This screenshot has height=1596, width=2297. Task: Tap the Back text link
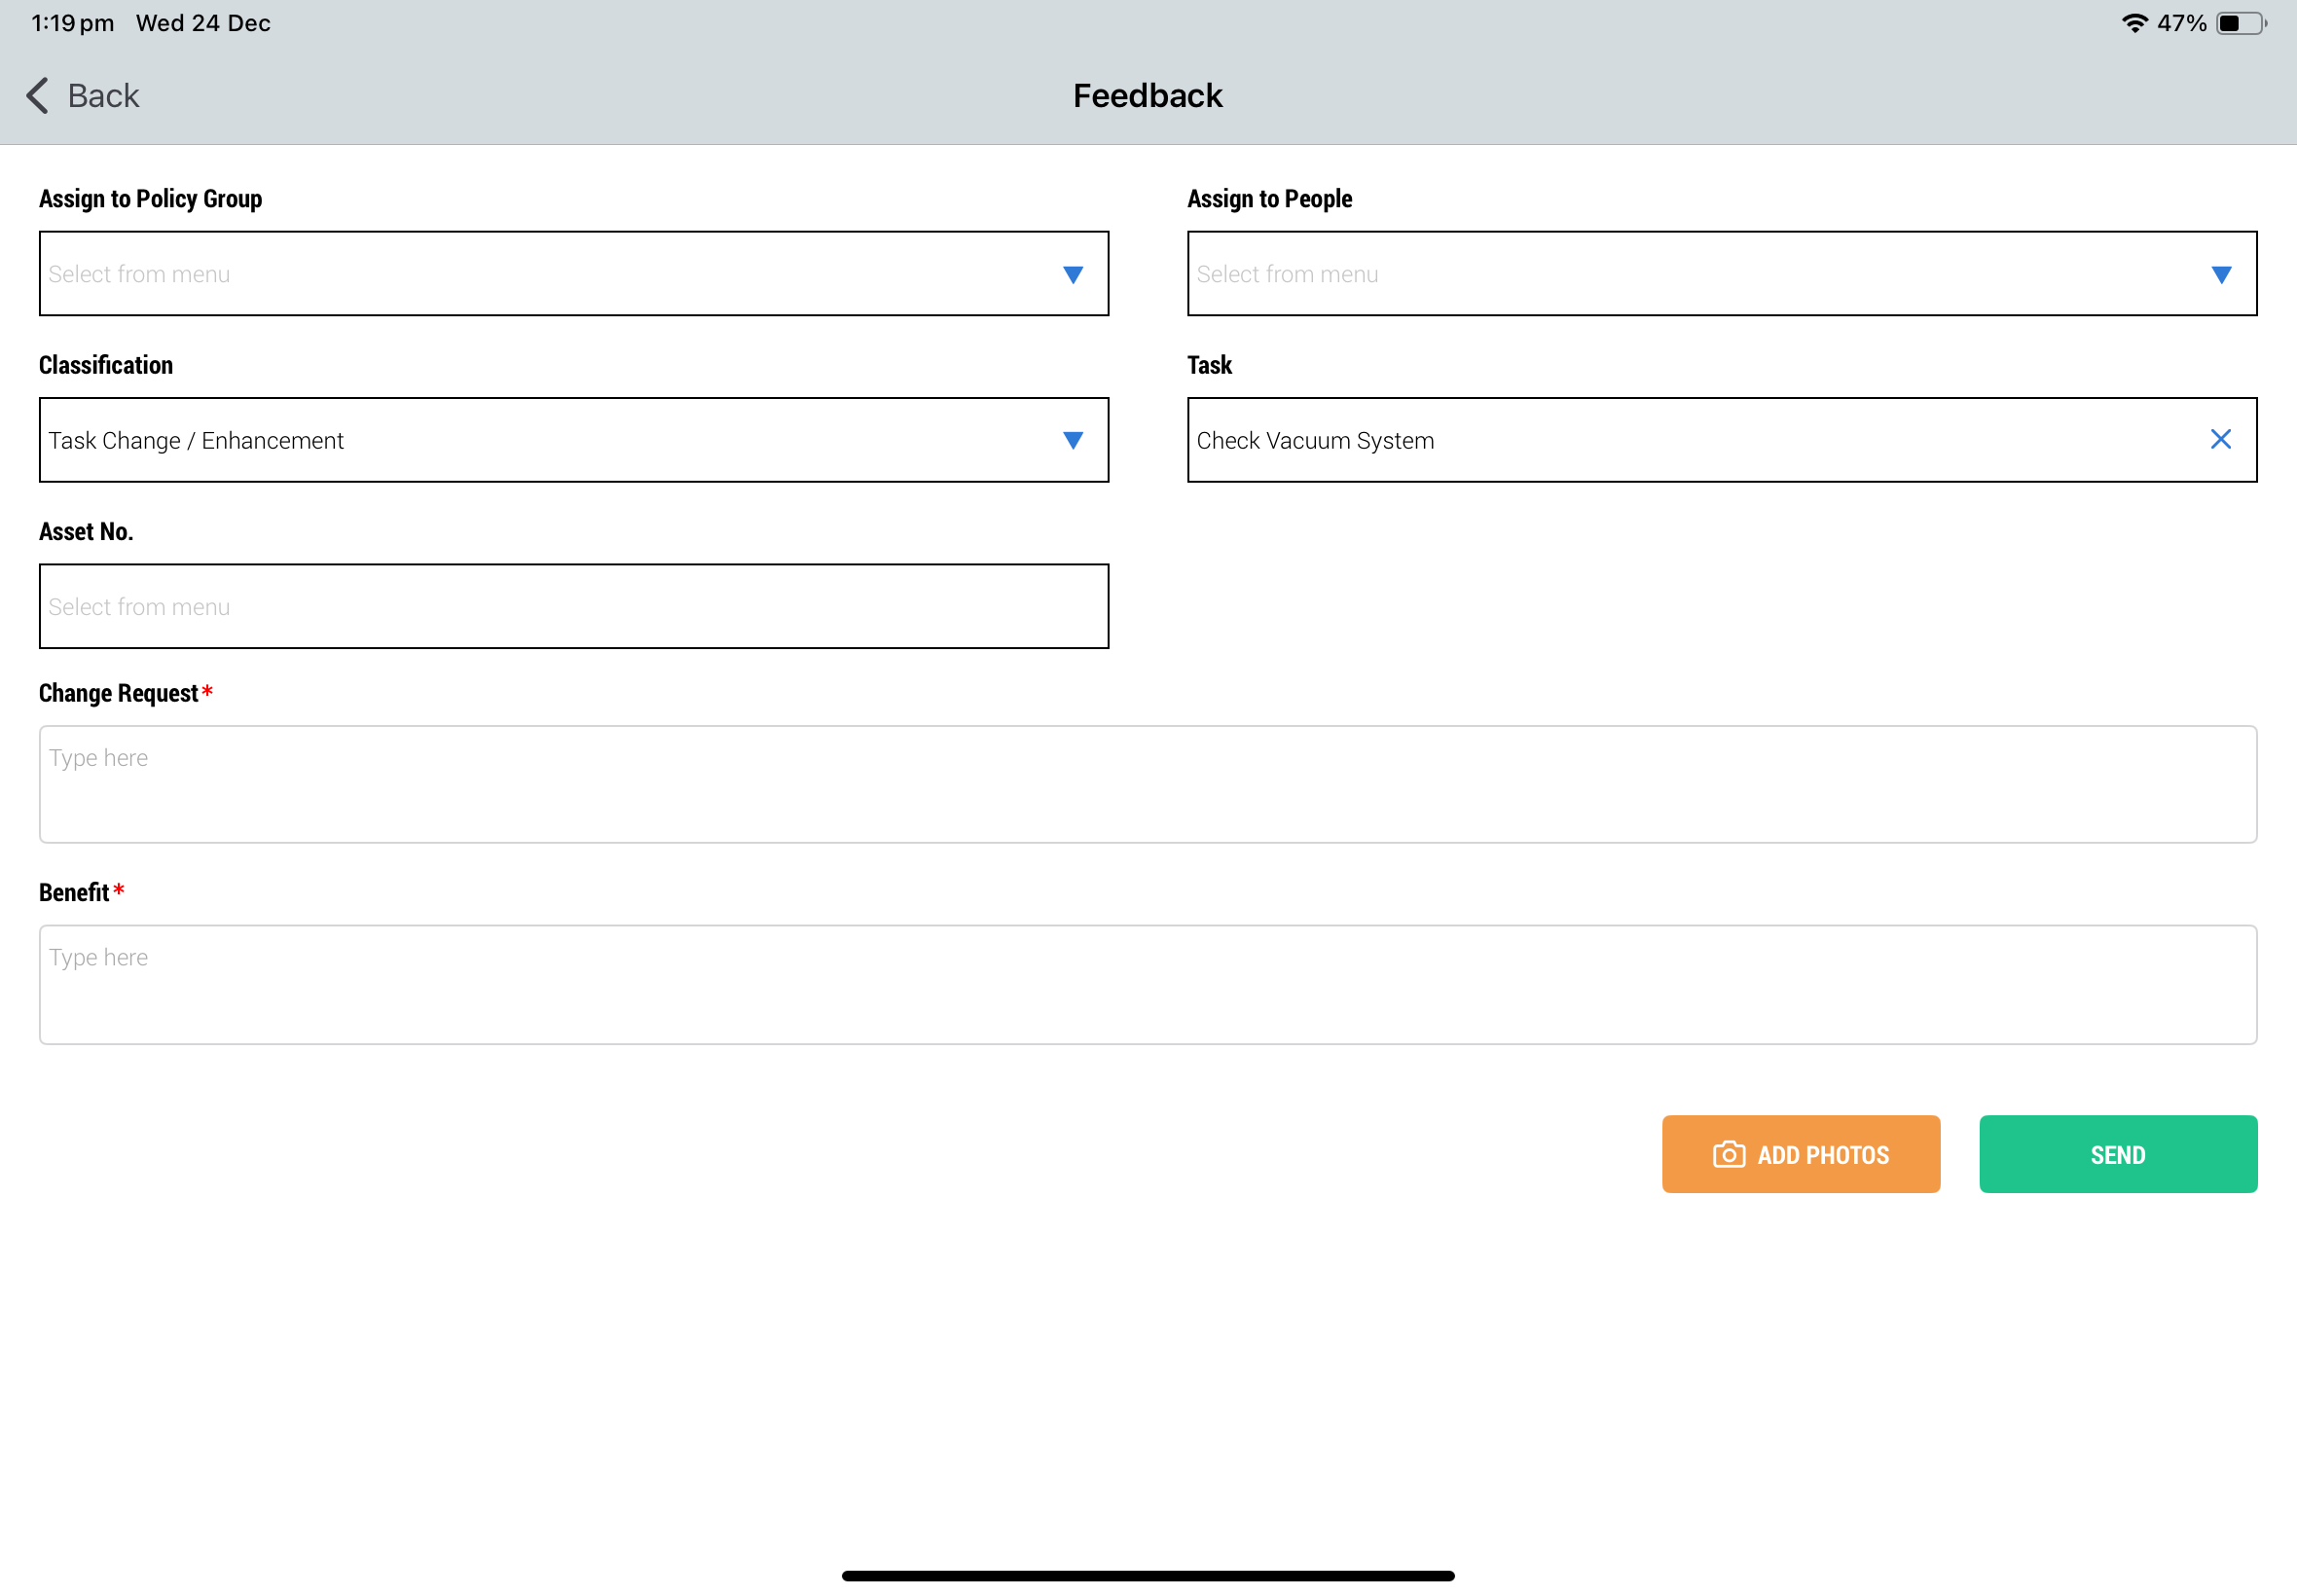pyautogui.click(x=103, y=96)
